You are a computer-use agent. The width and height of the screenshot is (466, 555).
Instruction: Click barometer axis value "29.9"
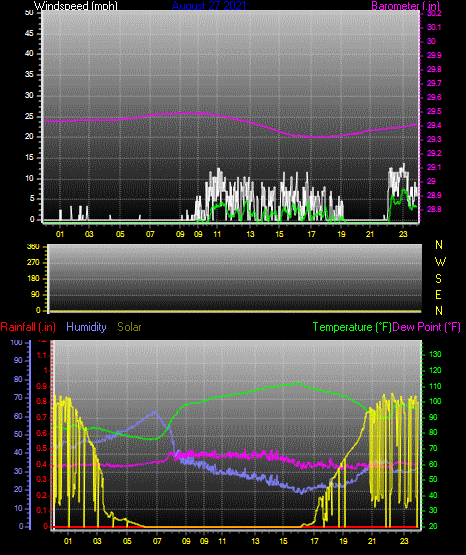click(x=434, y=55)
